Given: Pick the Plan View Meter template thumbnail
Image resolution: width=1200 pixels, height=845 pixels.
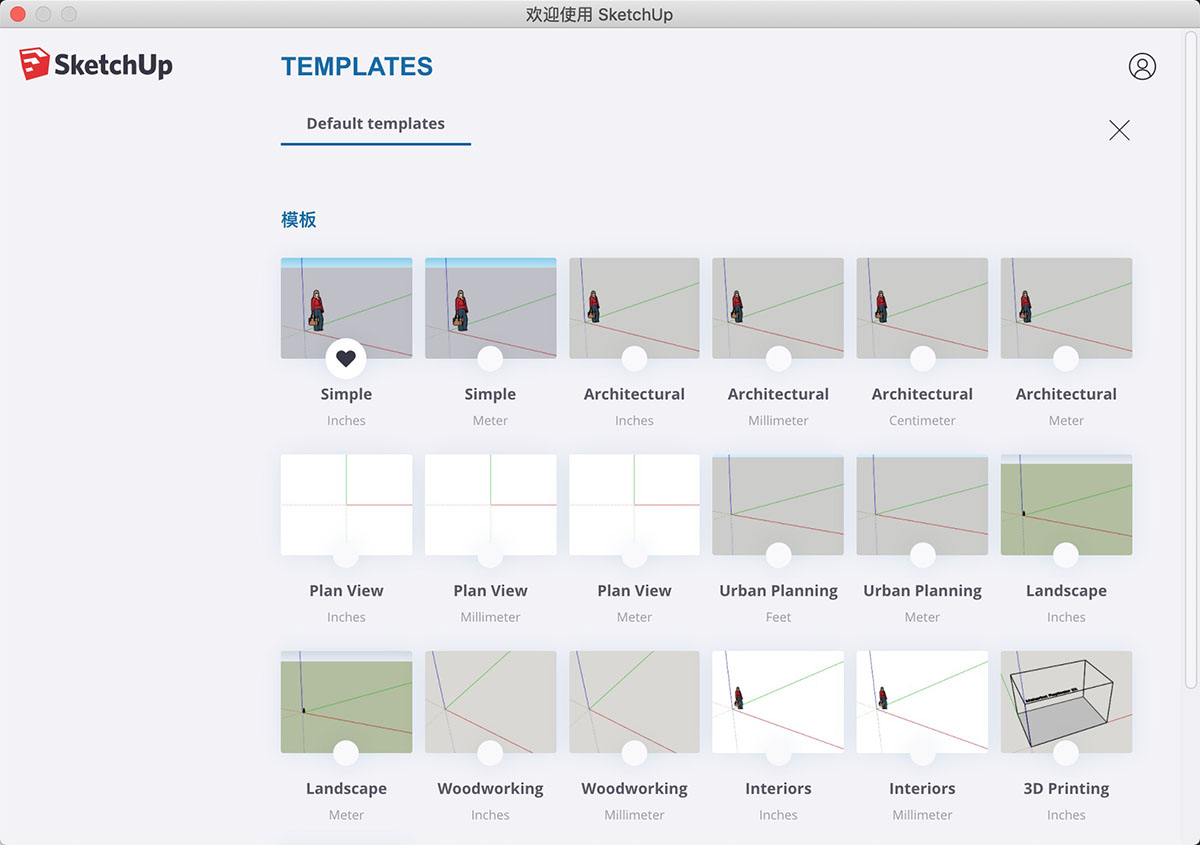Looking at the screenshot, I should tap(634, 503).
